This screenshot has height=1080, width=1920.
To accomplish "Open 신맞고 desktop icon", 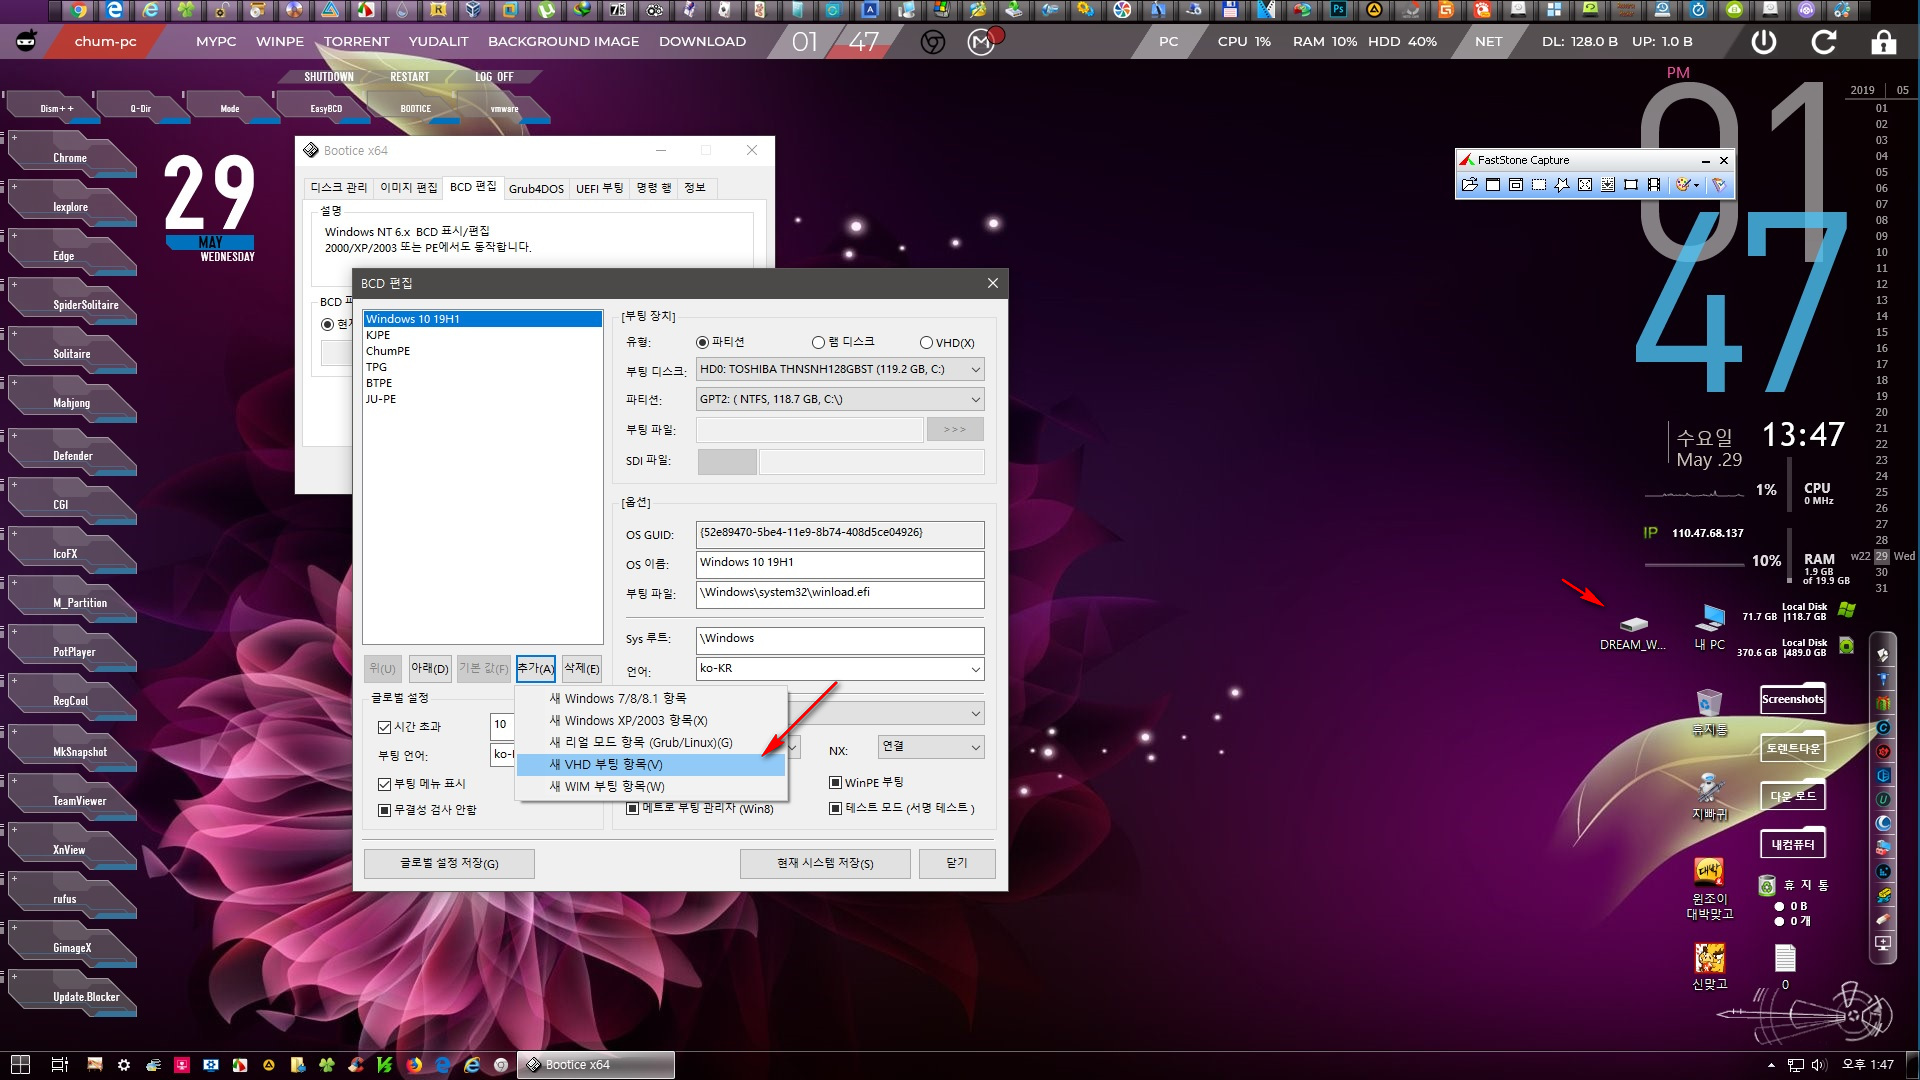I will click(1710, 967).
